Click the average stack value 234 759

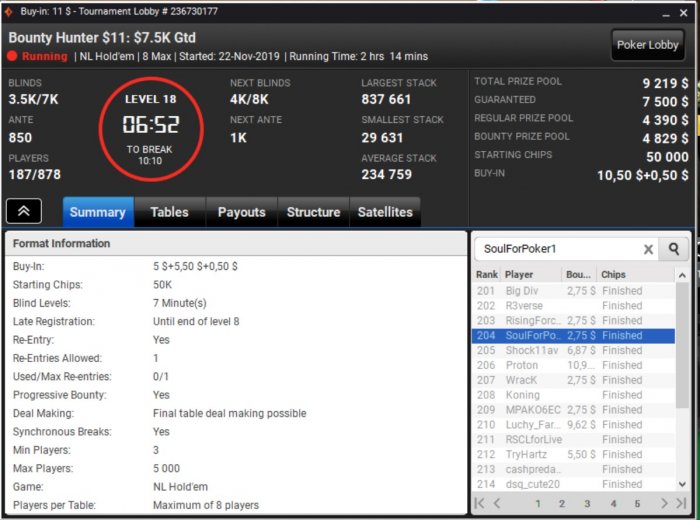(387, 174)
